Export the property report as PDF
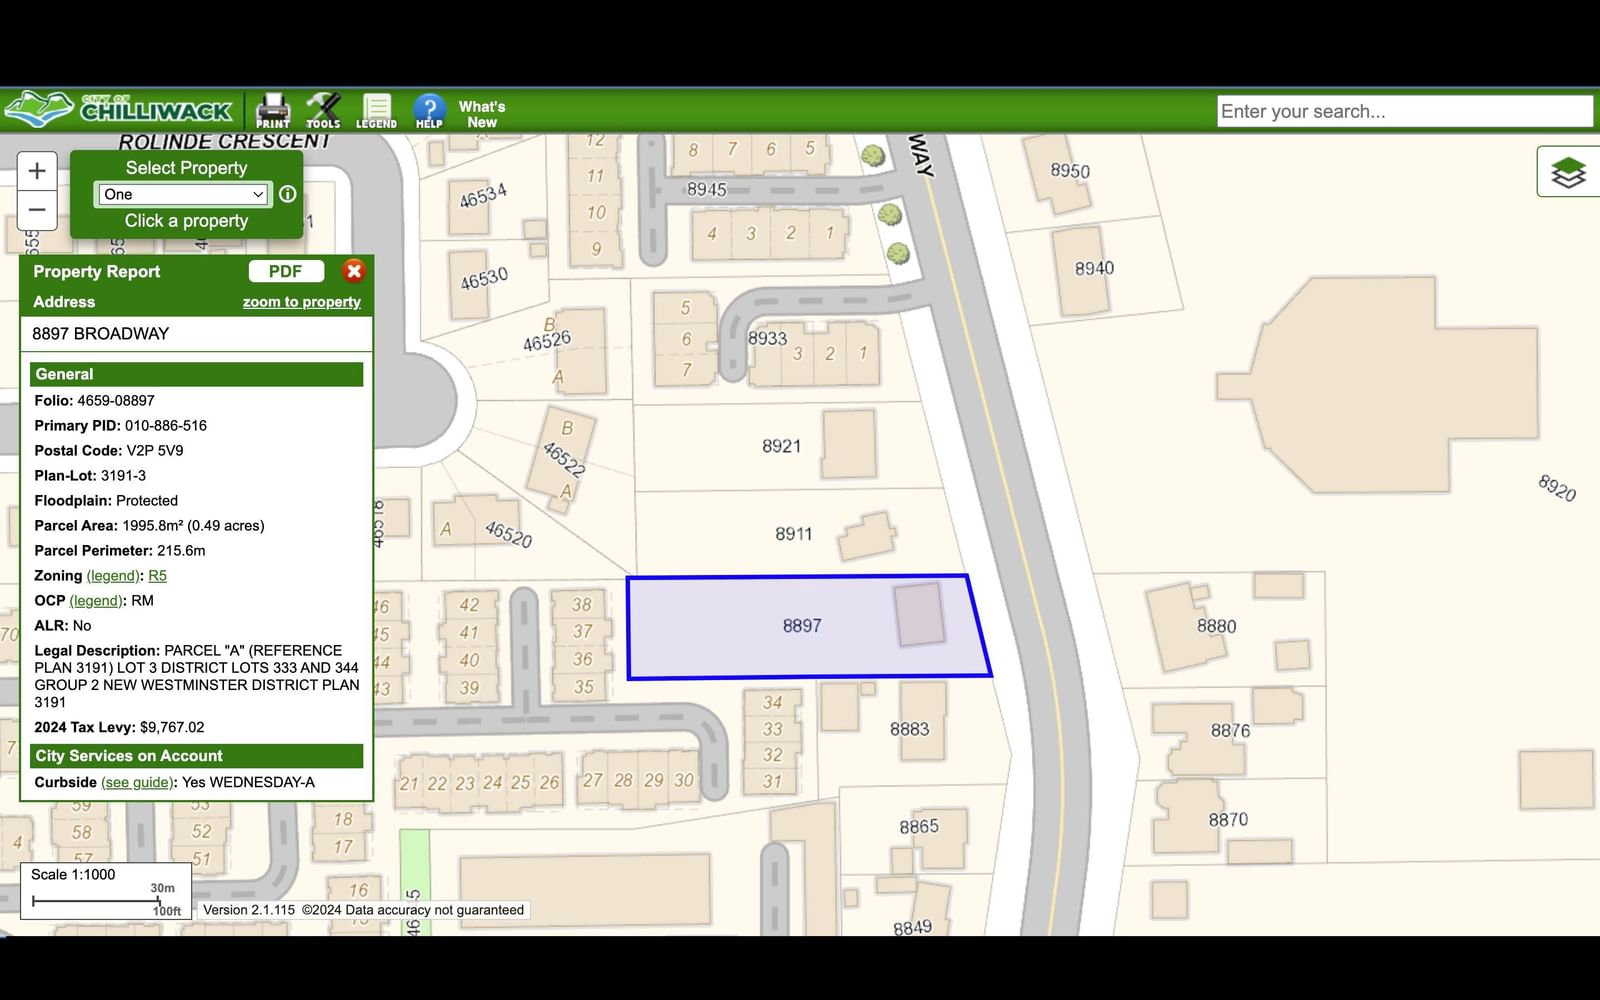The width and height of the screenshot is (1600, 1000). (x=286, y=271)
